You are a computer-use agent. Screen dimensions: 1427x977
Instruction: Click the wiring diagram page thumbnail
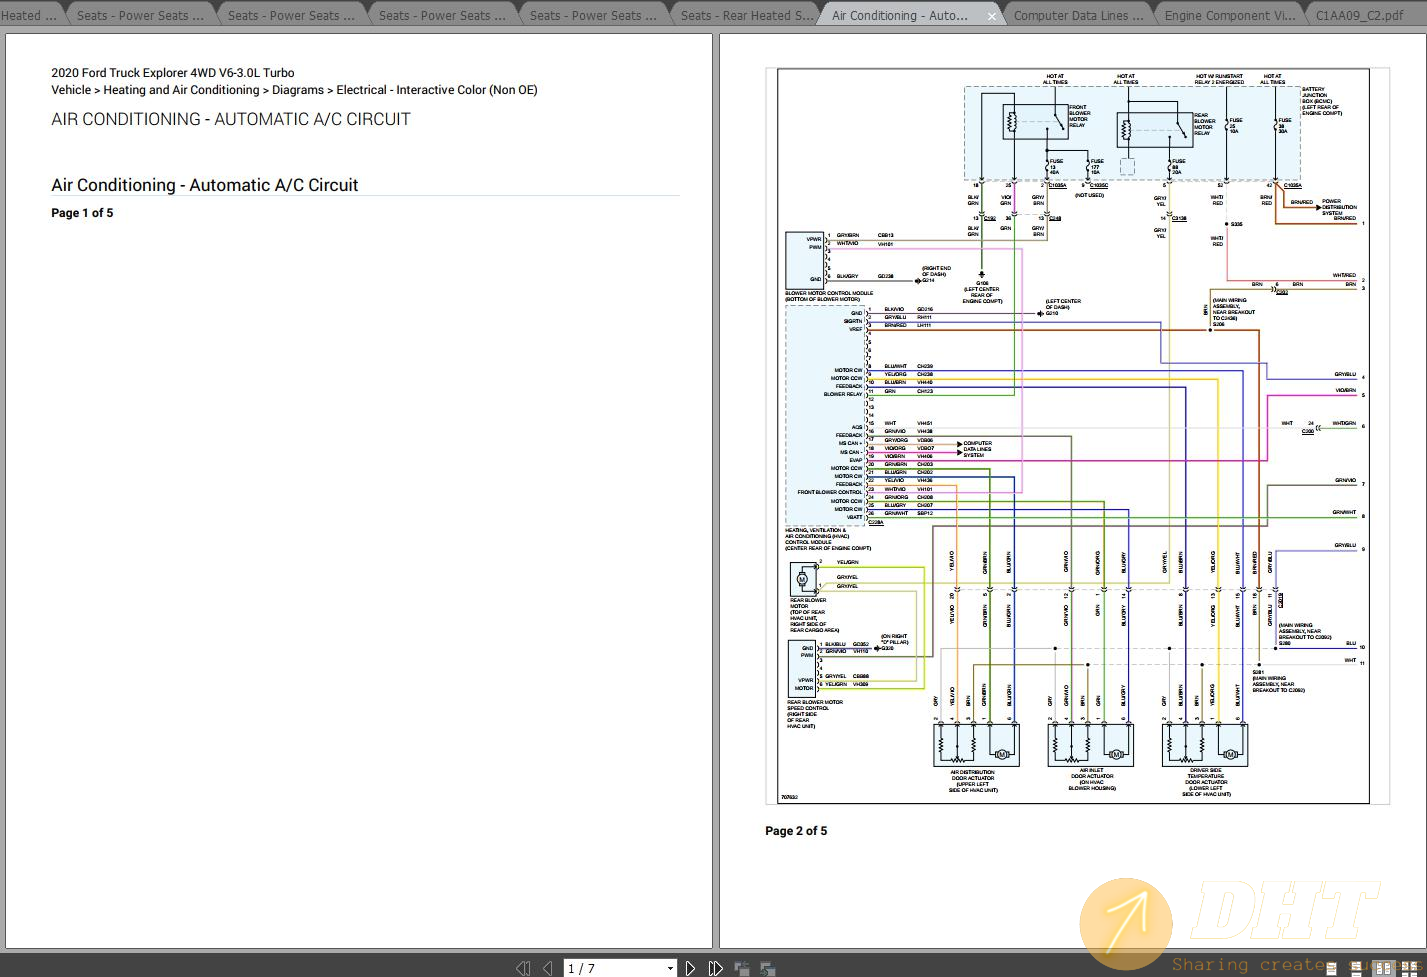1077,437
